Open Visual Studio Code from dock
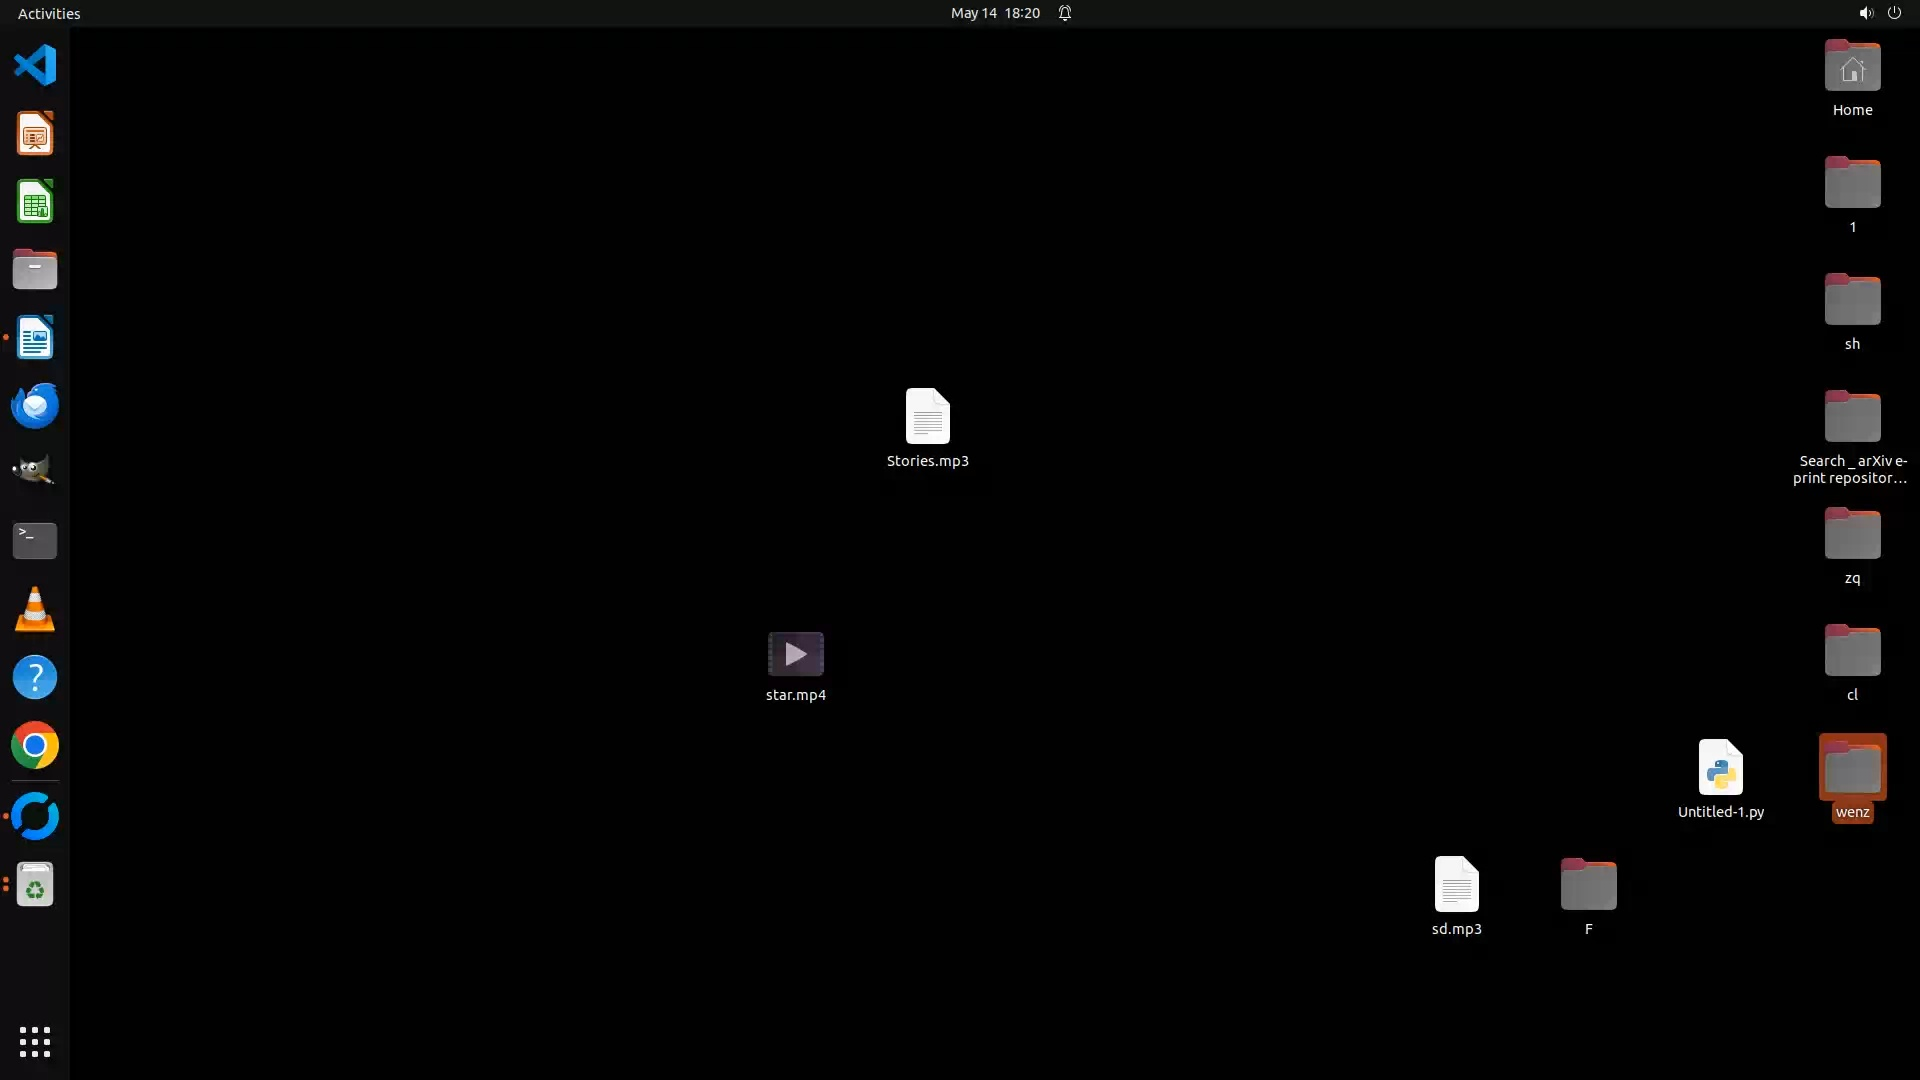The image size is (1920, 1080). [x=35, y=66]
